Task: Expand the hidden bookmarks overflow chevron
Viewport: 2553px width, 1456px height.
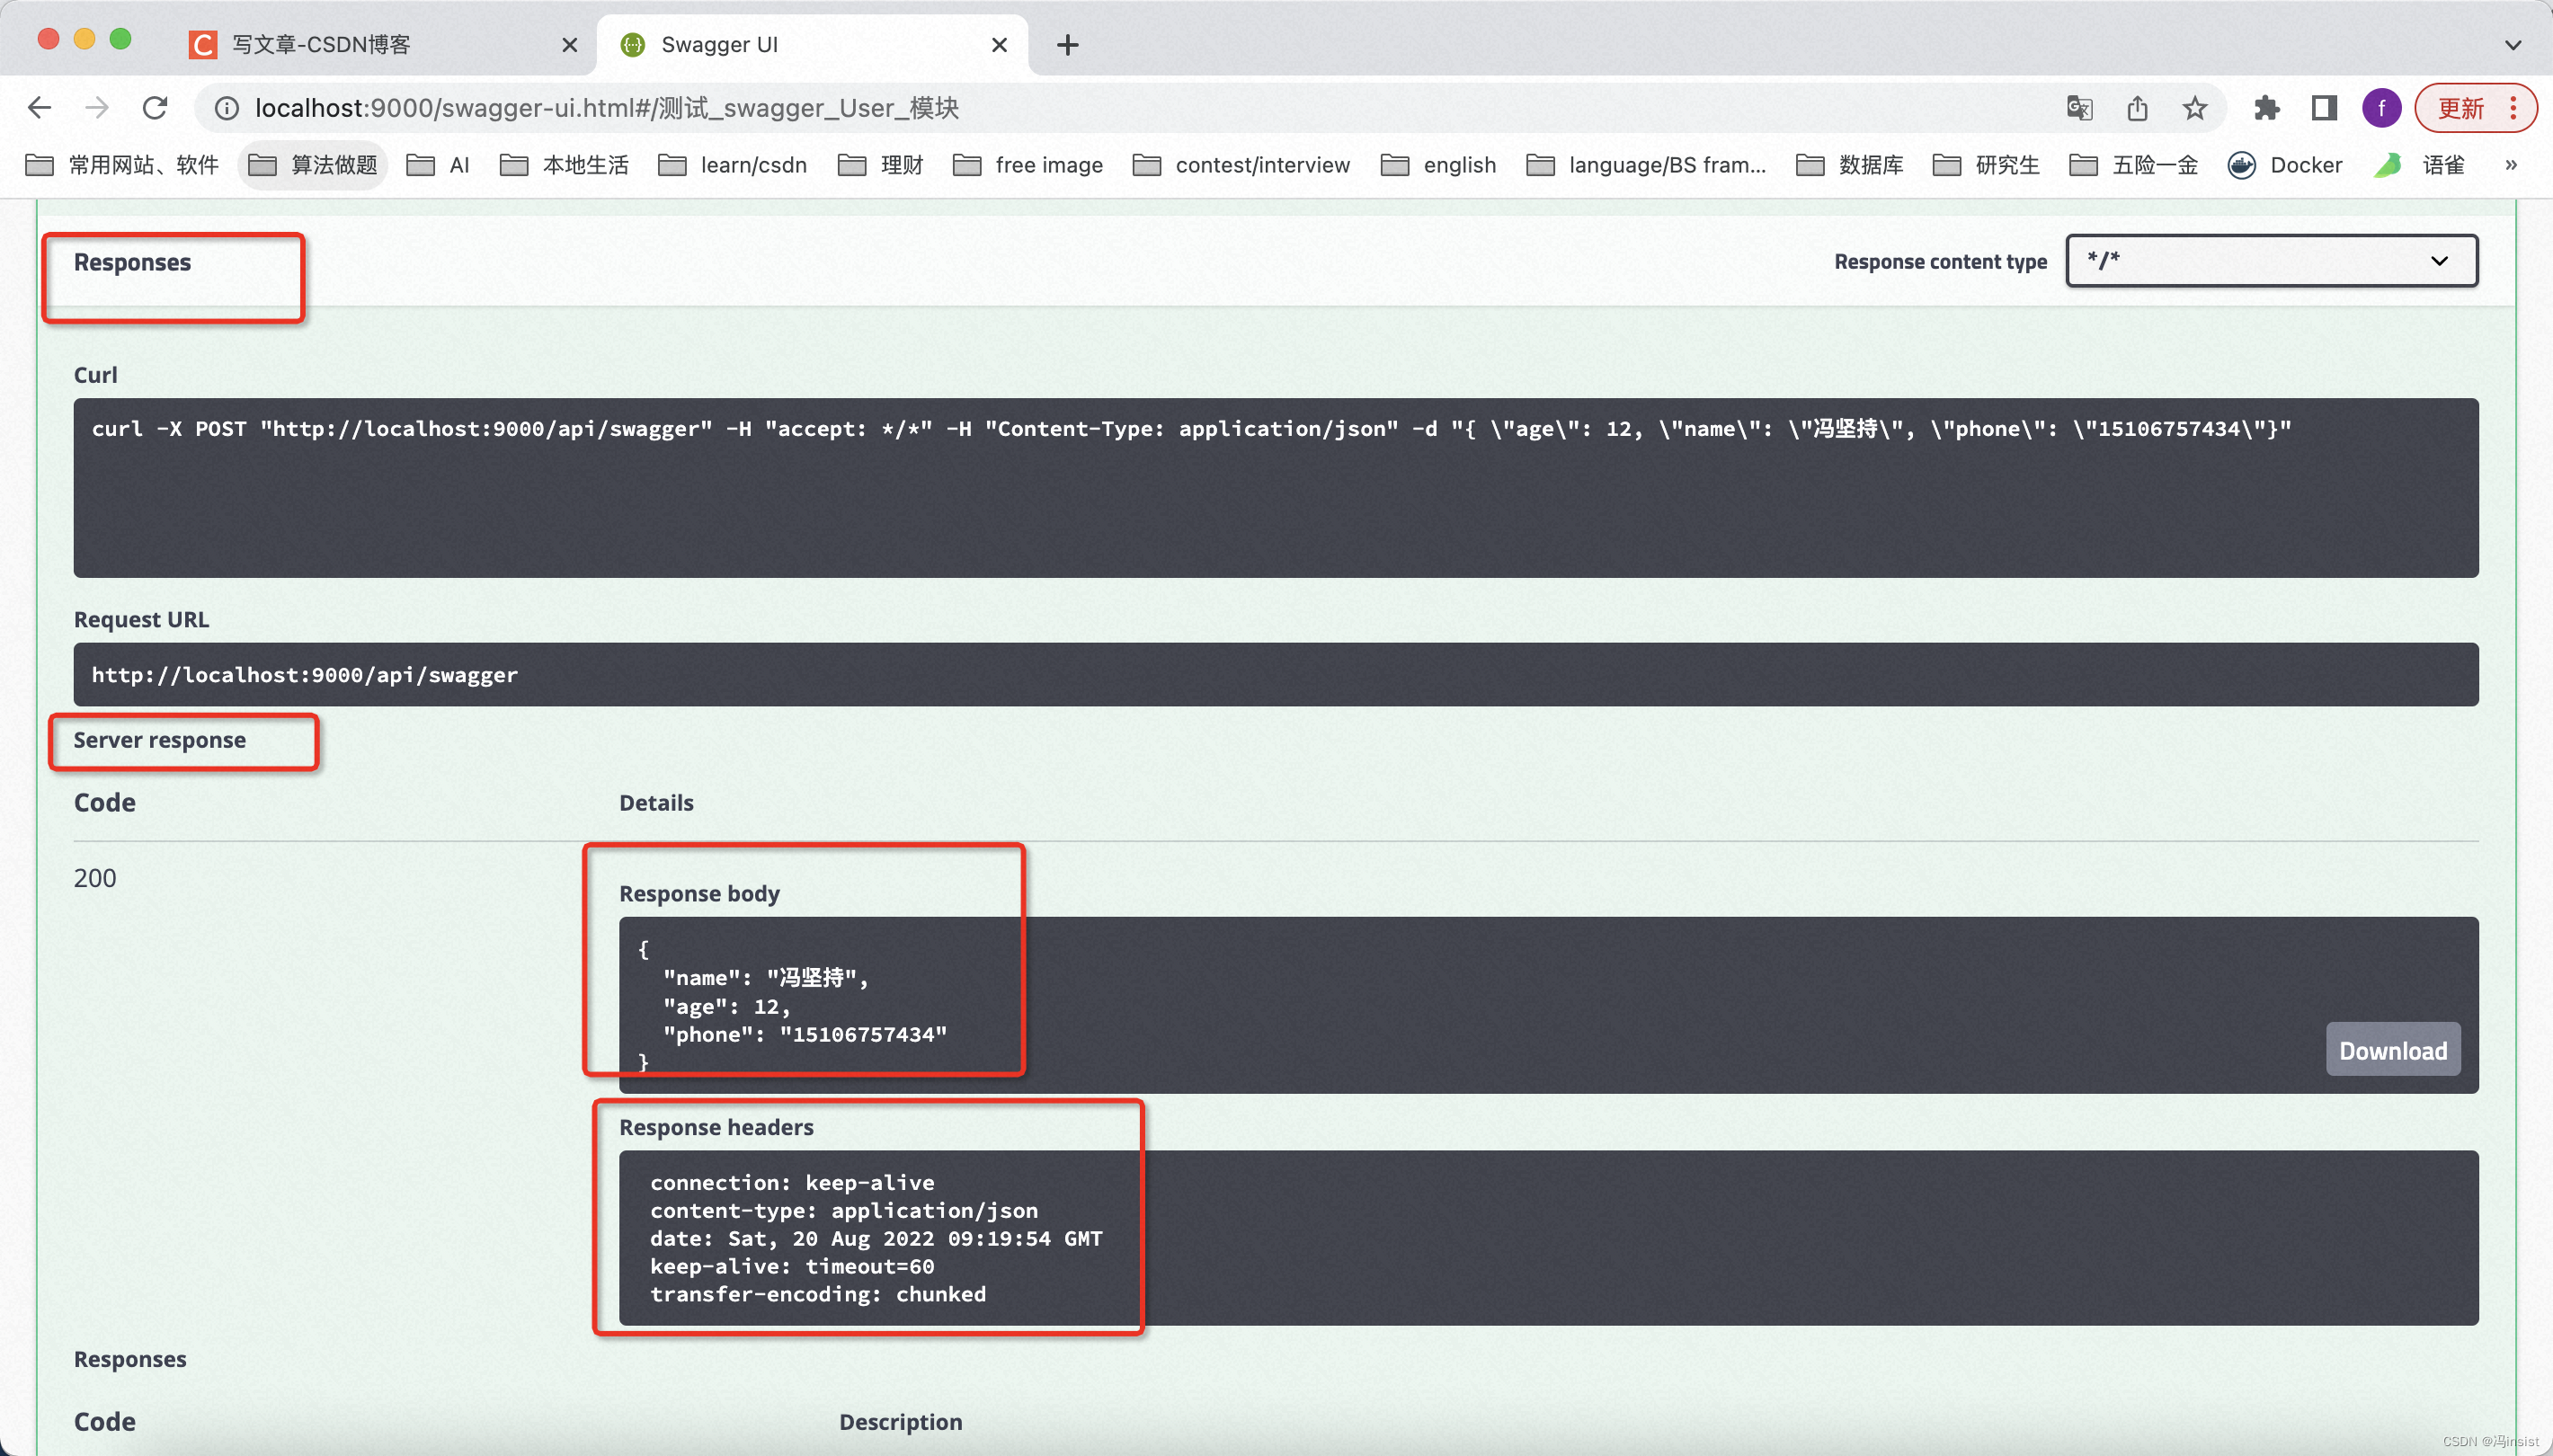Action: 2512,165
